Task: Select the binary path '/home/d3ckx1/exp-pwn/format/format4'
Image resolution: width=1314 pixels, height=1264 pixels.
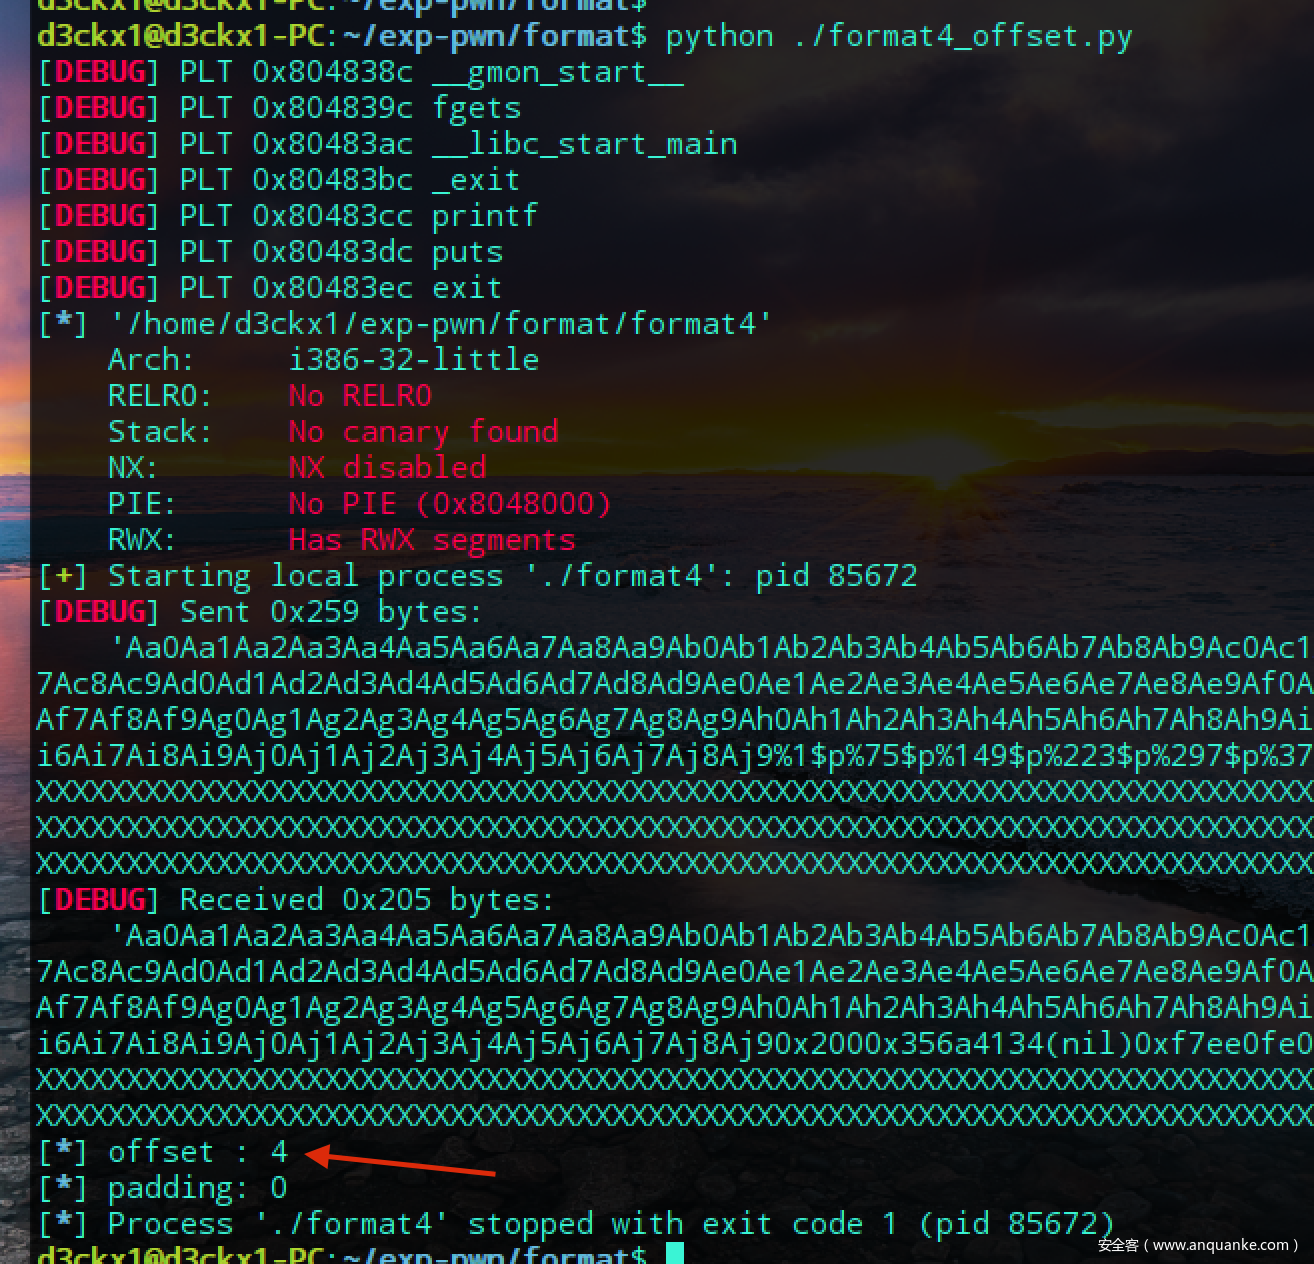Action: coord(440,325)
